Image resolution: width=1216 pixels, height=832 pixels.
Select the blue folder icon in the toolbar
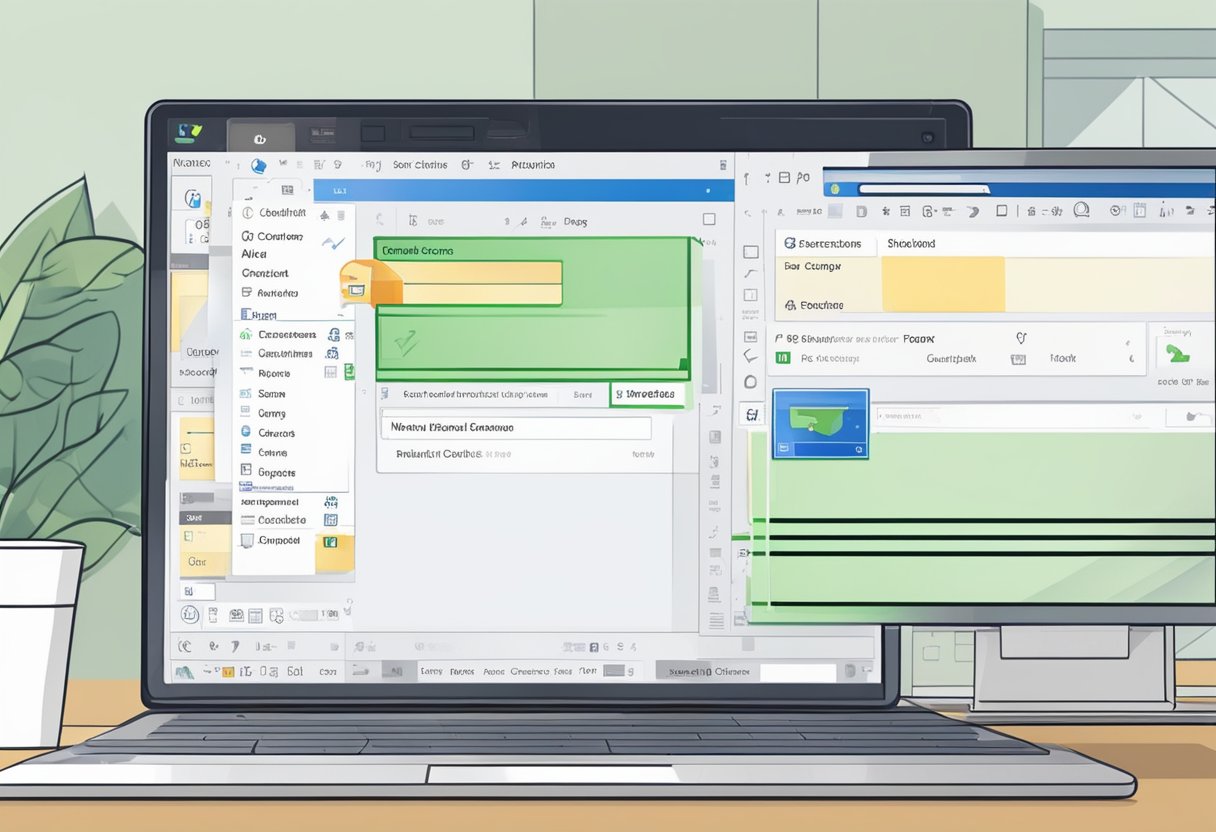[x=259, y=166]
